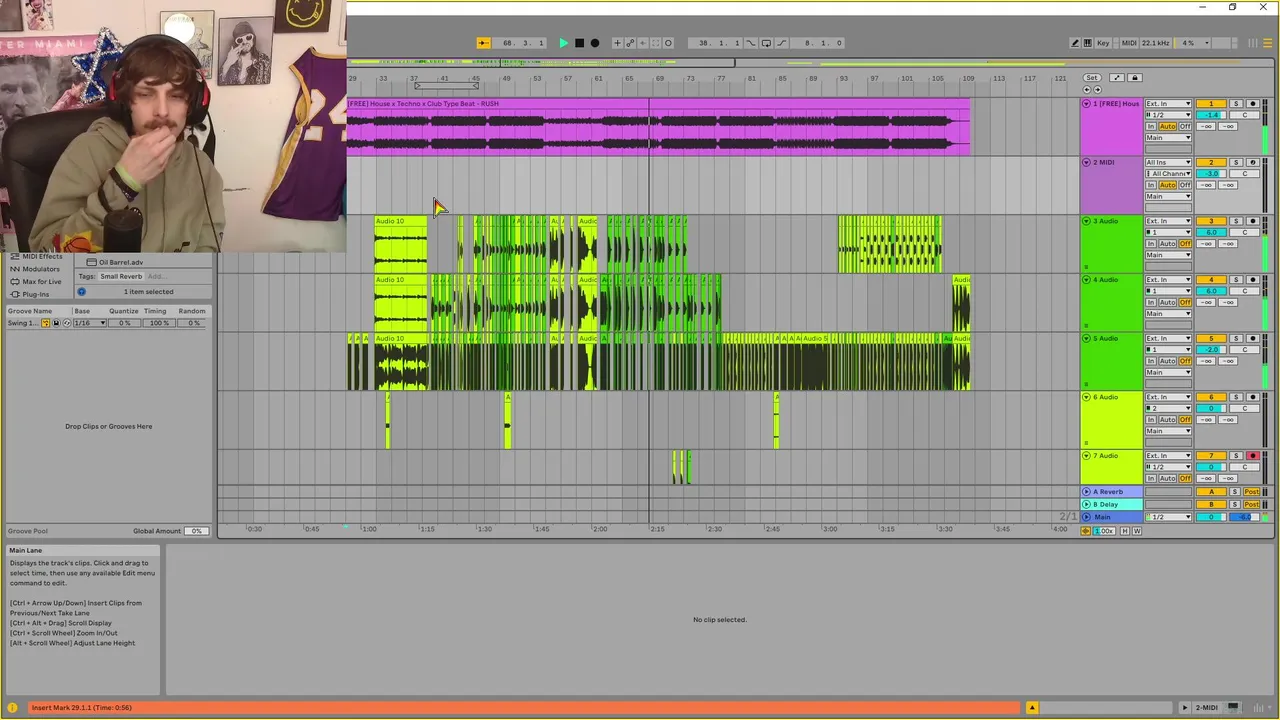Click the Session Record circle icon
Viewport: 1280px width, 720px height.
[668, 43]
